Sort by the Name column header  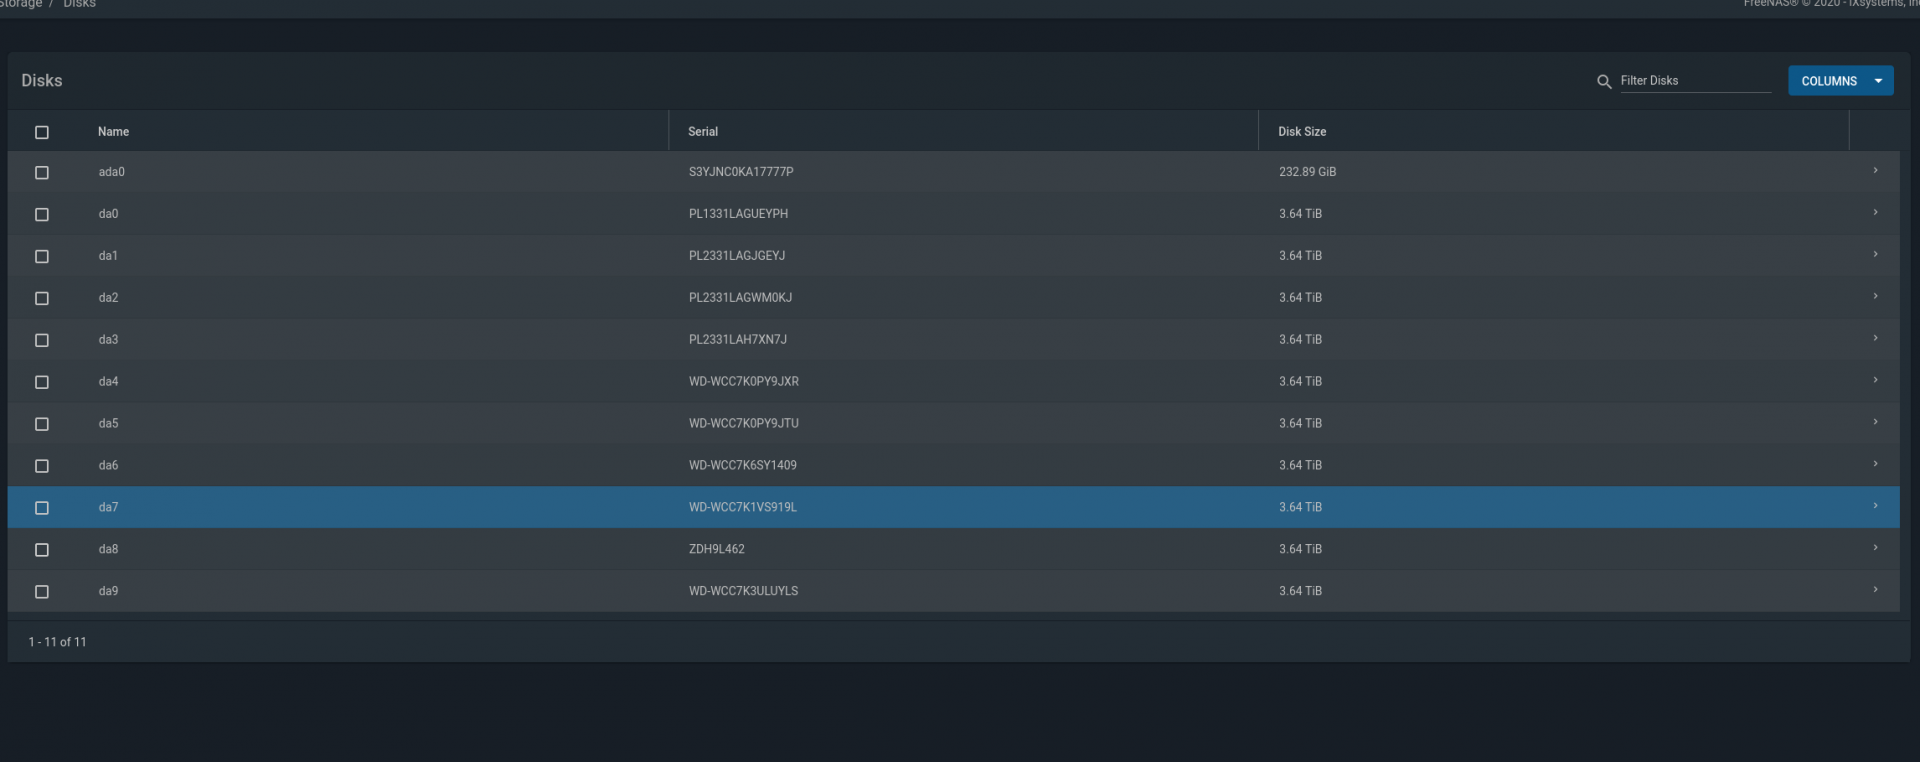(113, 132)
